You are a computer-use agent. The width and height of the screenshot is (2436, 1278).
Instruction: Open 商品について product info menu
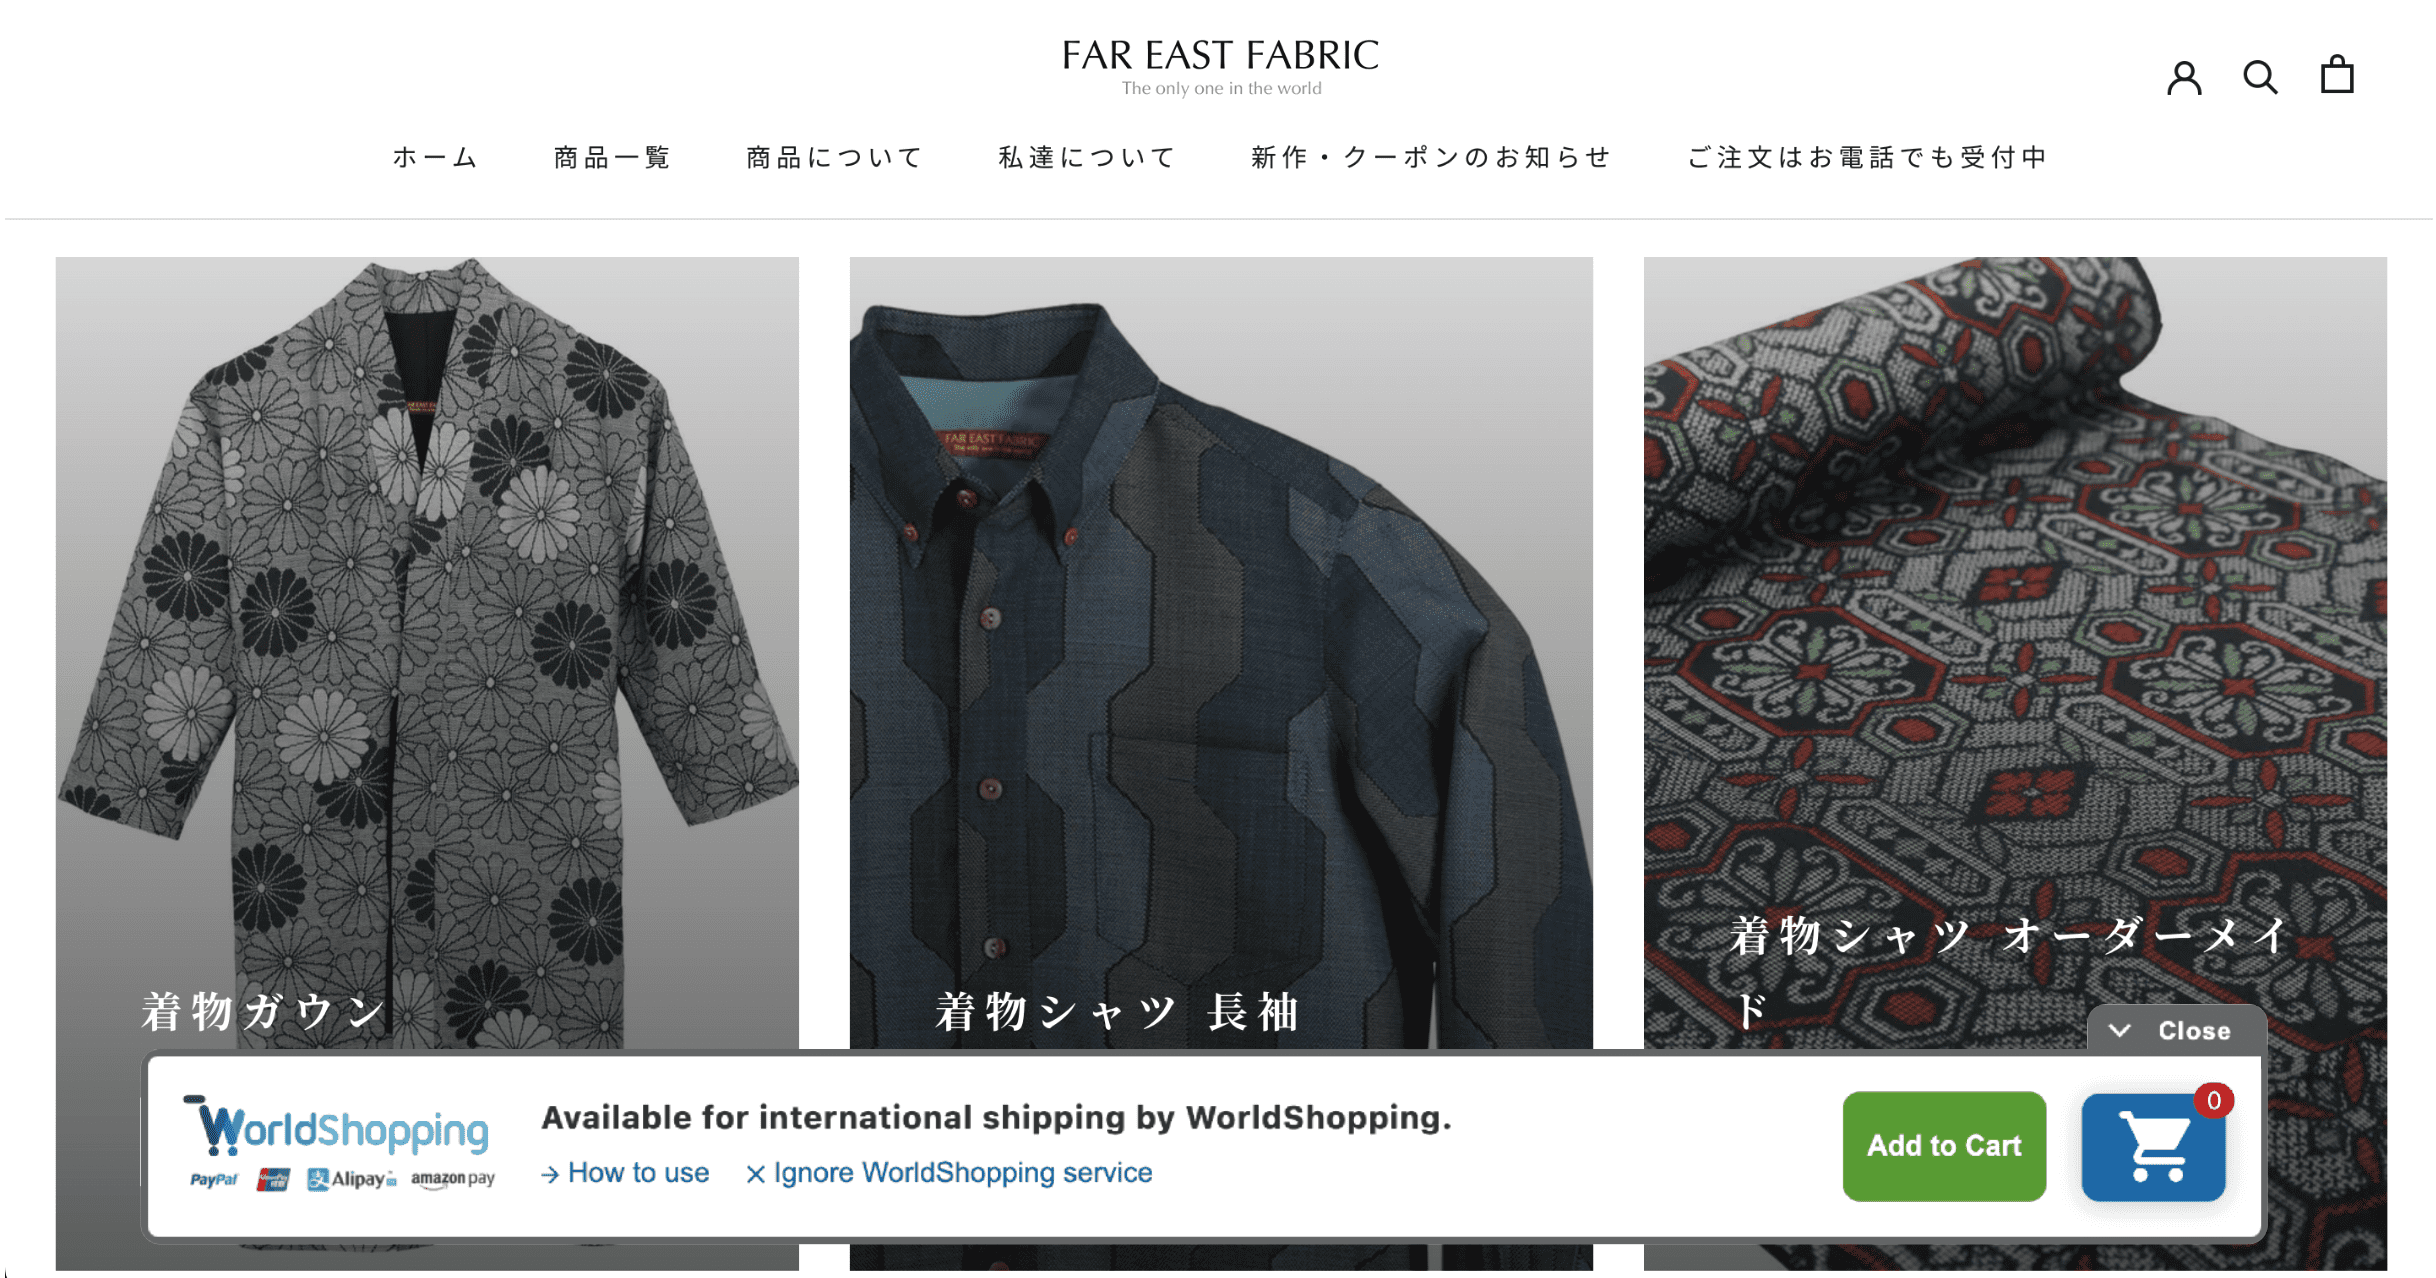(x=830, y=158)
